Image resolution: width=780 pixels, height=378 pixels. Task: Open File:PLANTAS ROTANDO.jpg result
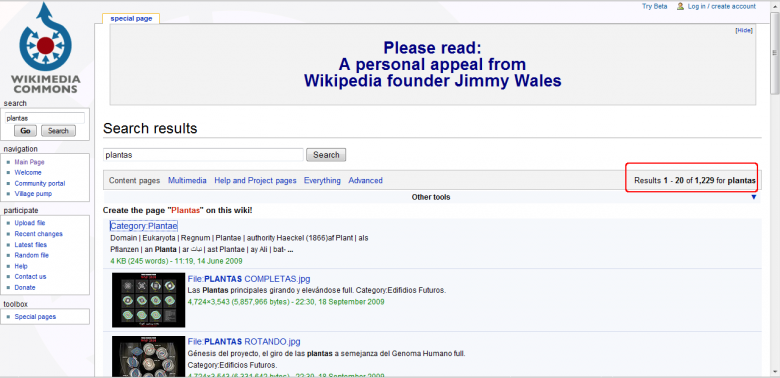[x=244, y=342]
